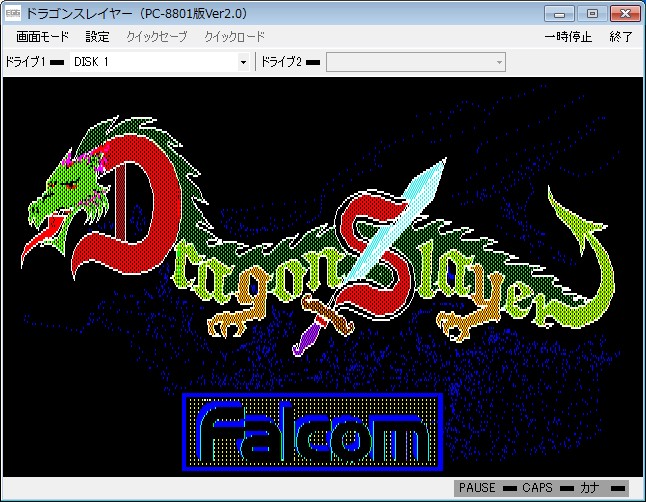
Task: Click 一時停止 to pause emulation
Action: (x=568, y=37)
